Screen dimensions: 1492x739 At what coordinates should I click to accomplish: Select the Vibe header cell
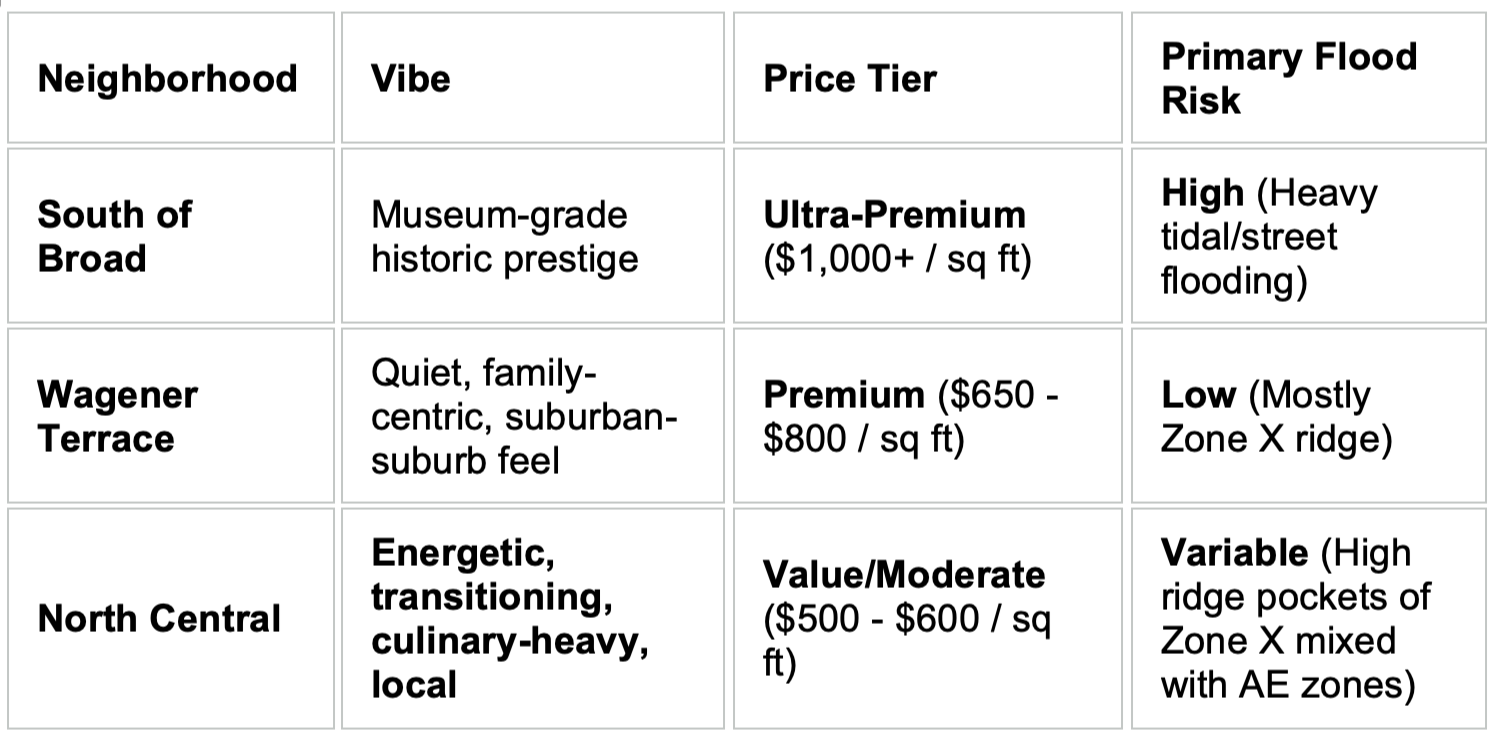tap(532, 78)
